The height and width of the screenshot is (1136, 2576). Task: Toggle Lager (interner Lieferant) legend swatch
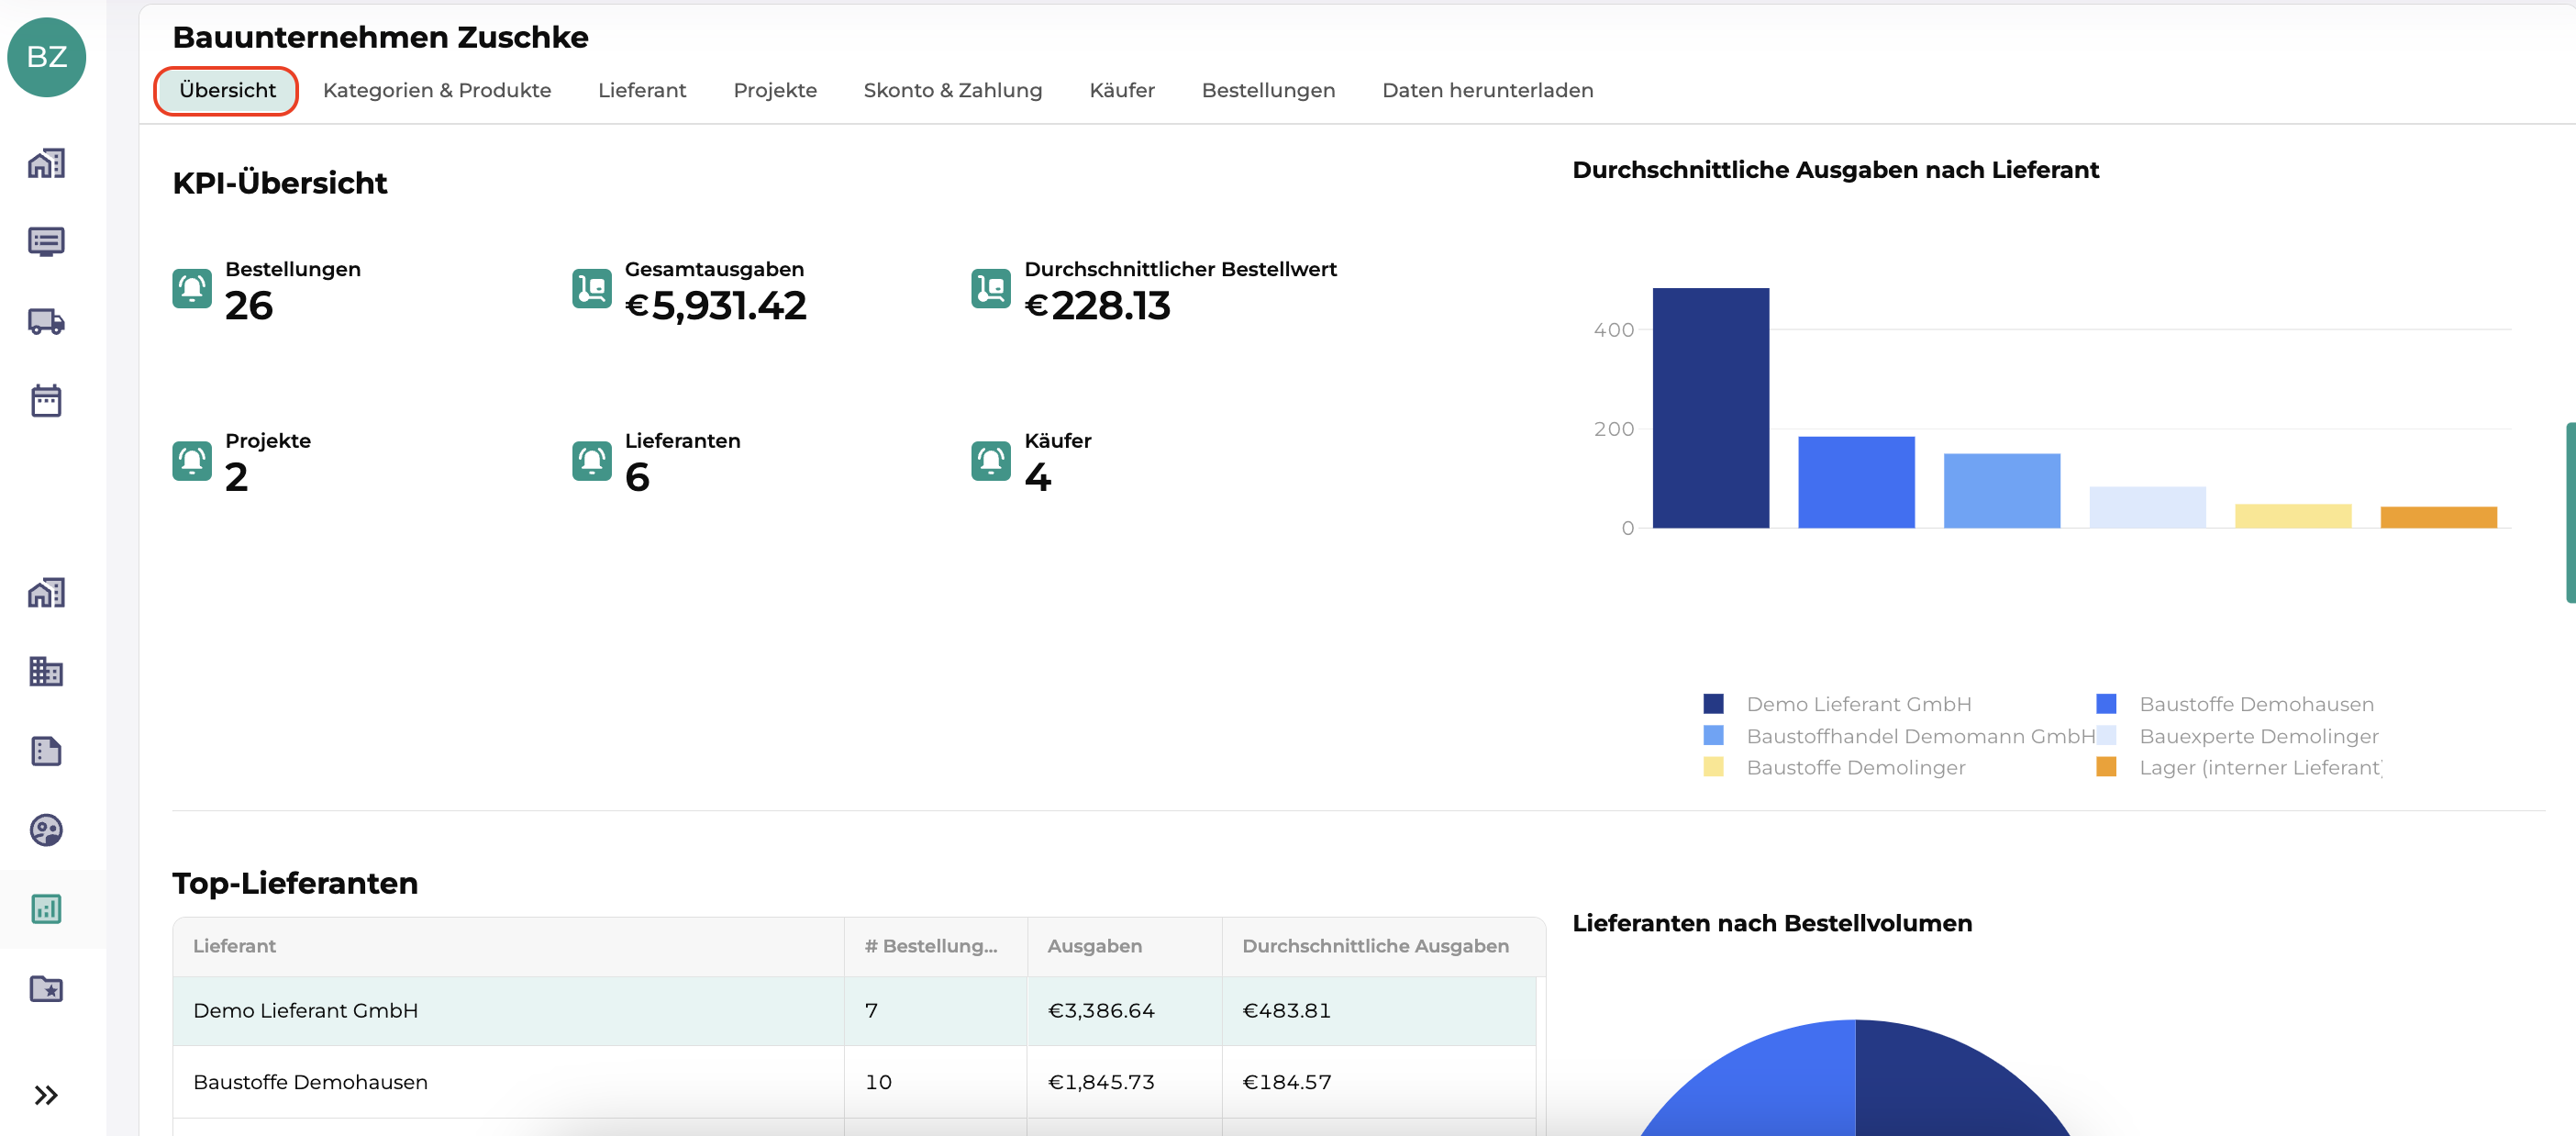[x=2107, y=767]
